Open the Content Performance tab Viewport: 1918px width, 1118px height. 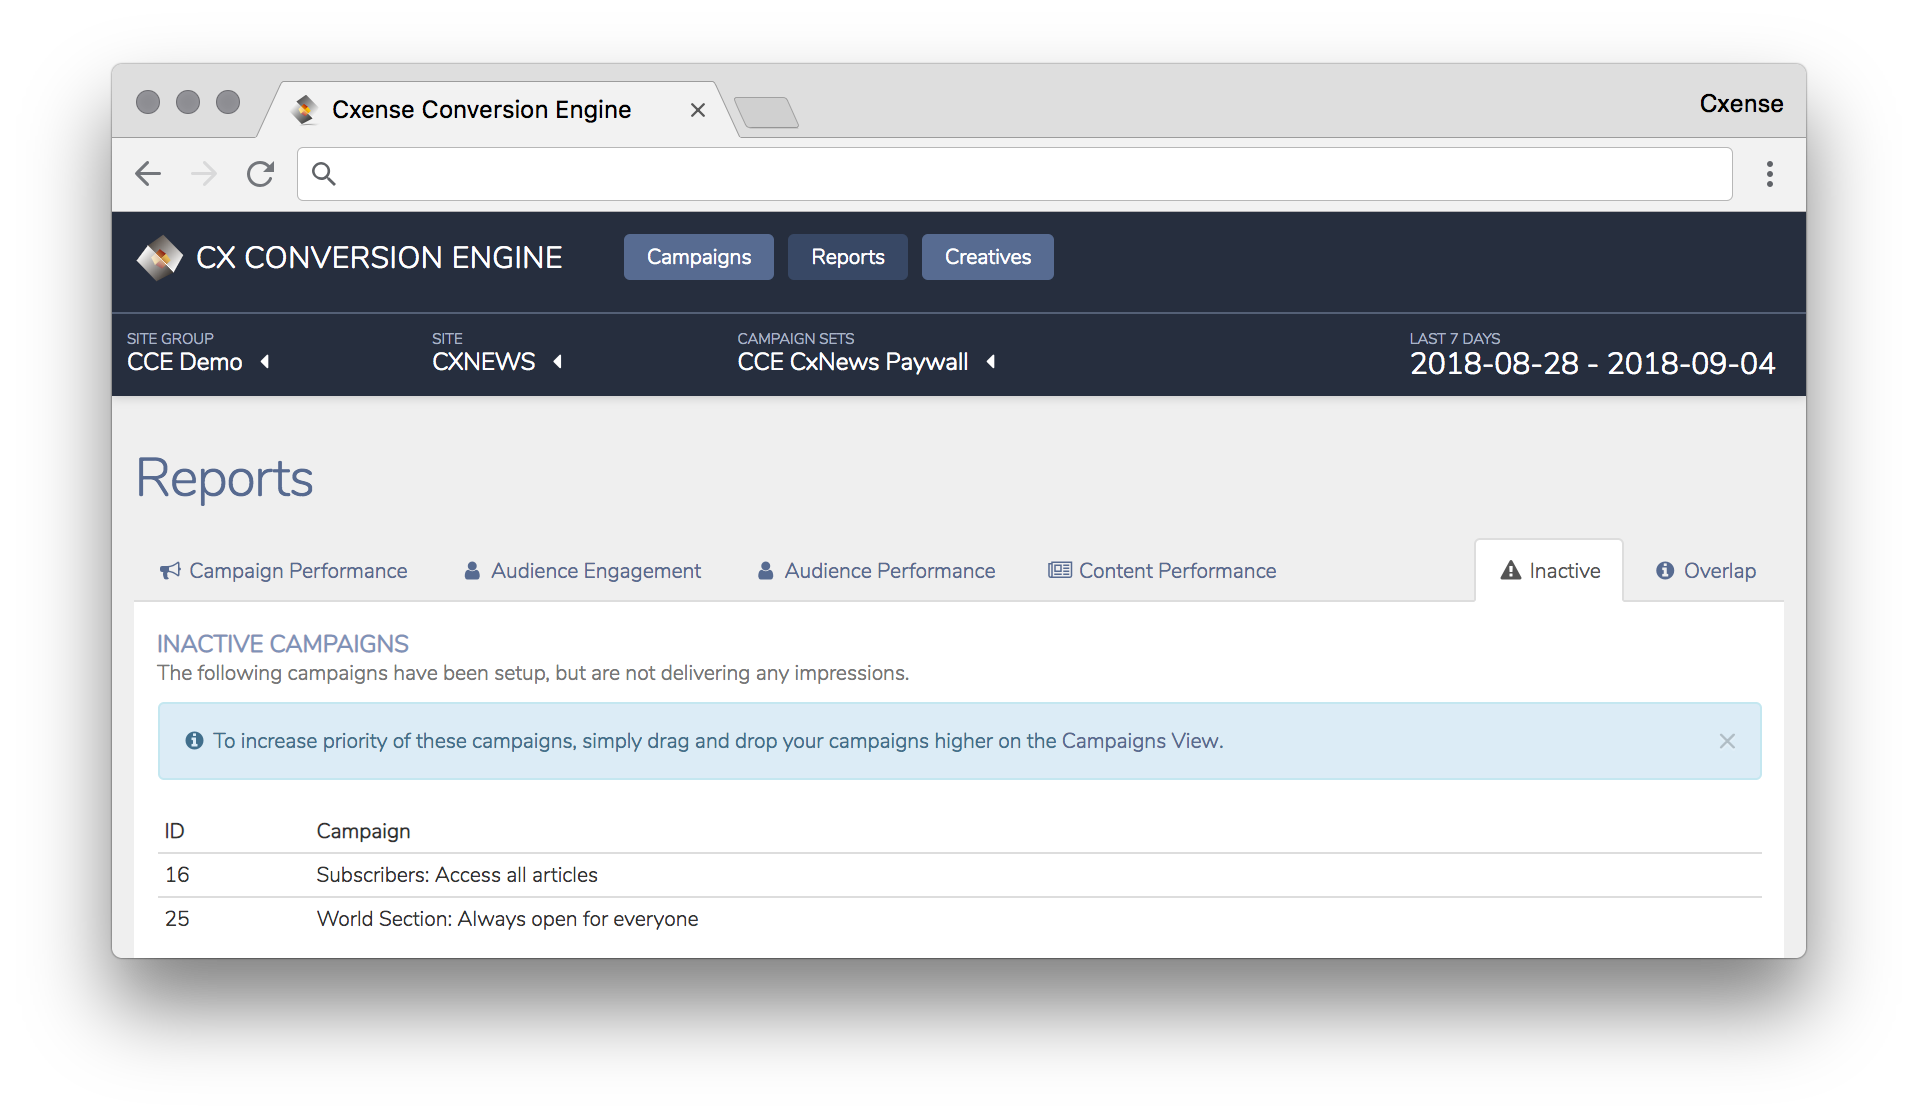[1162, 571]
